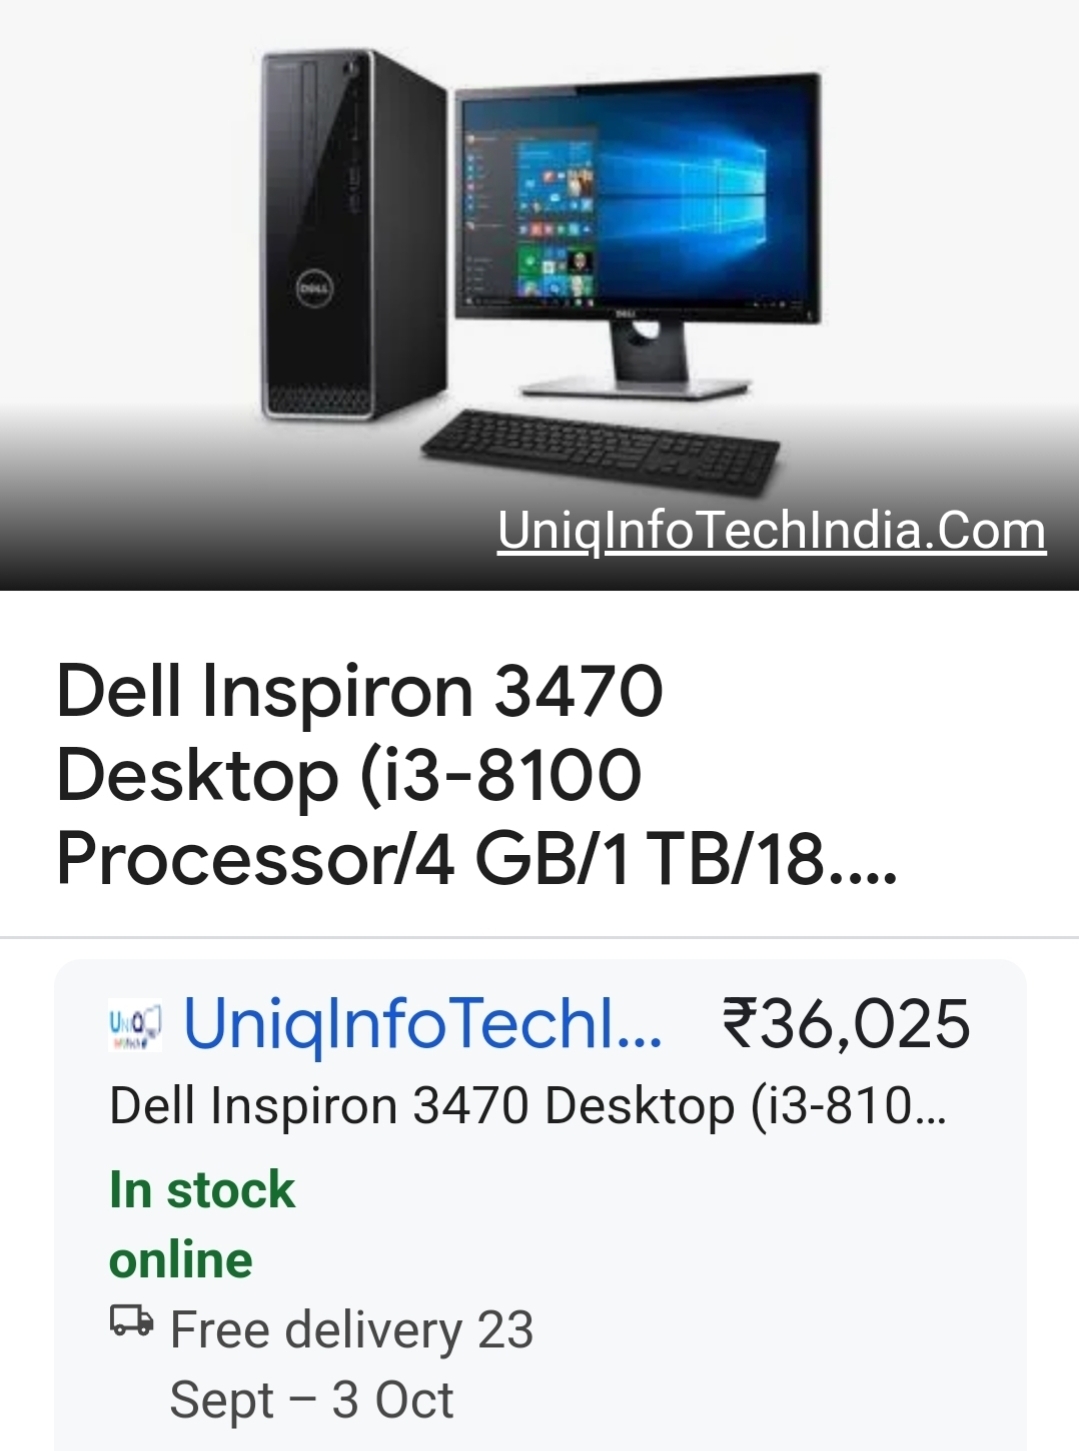Tap the In stock online status
1079x1451 pixels.
pos(202,1225)
